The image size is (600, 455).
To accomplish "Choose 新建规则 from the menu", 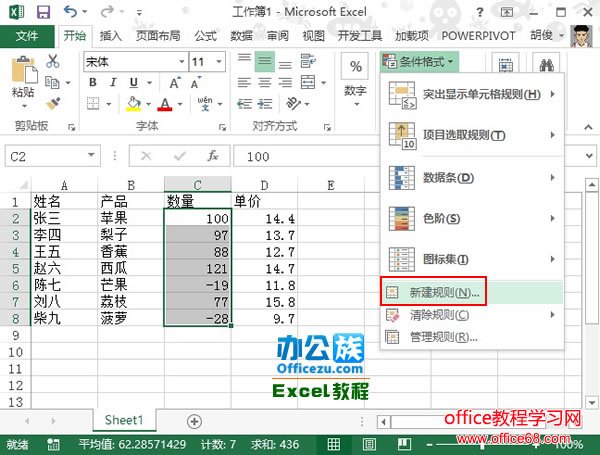I will pos(472,292).
